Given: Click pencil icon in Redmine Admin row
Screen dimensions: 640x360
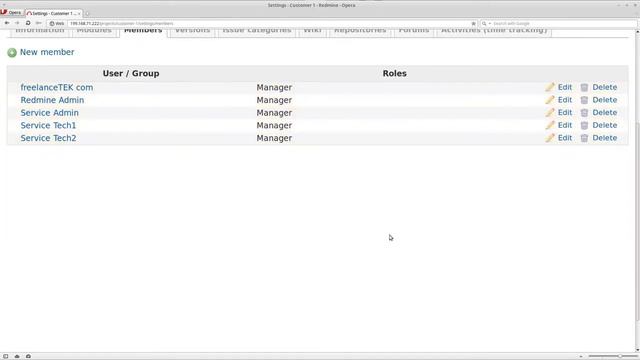Looking at the screenshot, I should 550,100.
